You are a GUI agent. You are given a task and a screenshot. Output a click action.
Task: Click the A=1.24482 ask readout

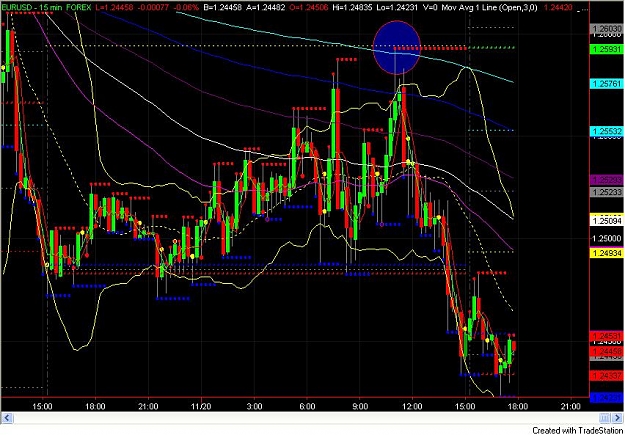click(264, 6)
